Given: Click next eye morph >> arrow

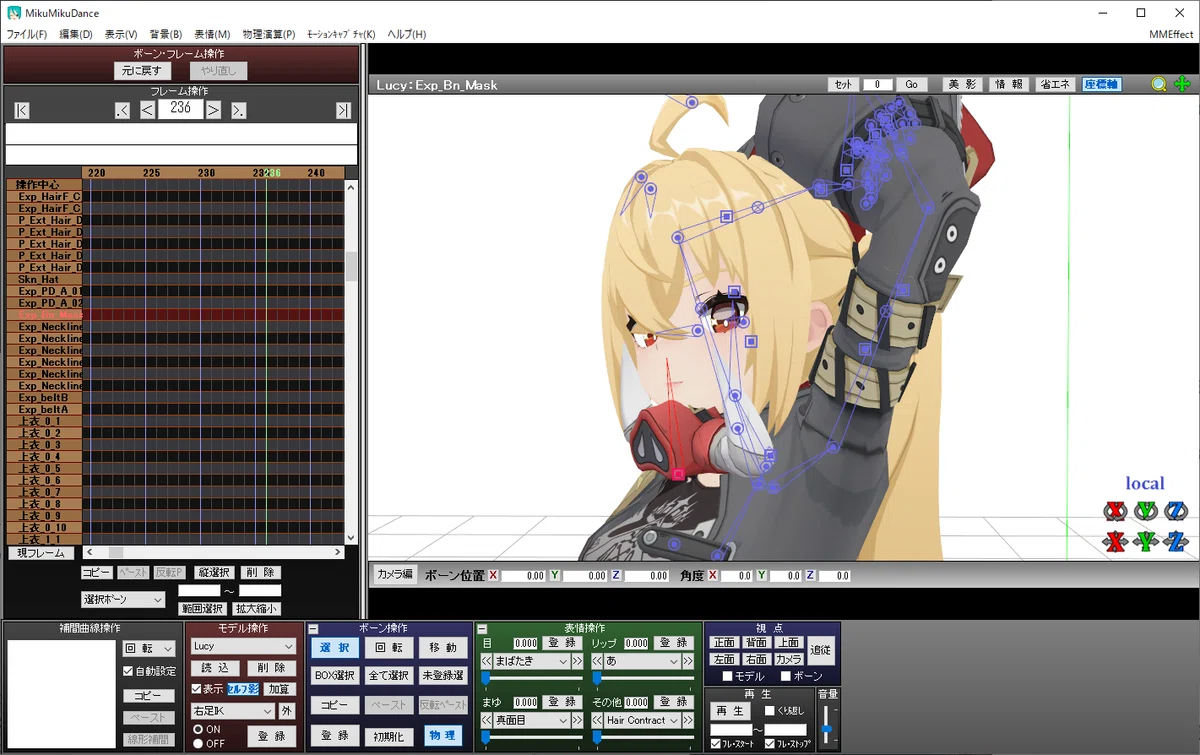Looking at the screenshot, I should 577,662.
